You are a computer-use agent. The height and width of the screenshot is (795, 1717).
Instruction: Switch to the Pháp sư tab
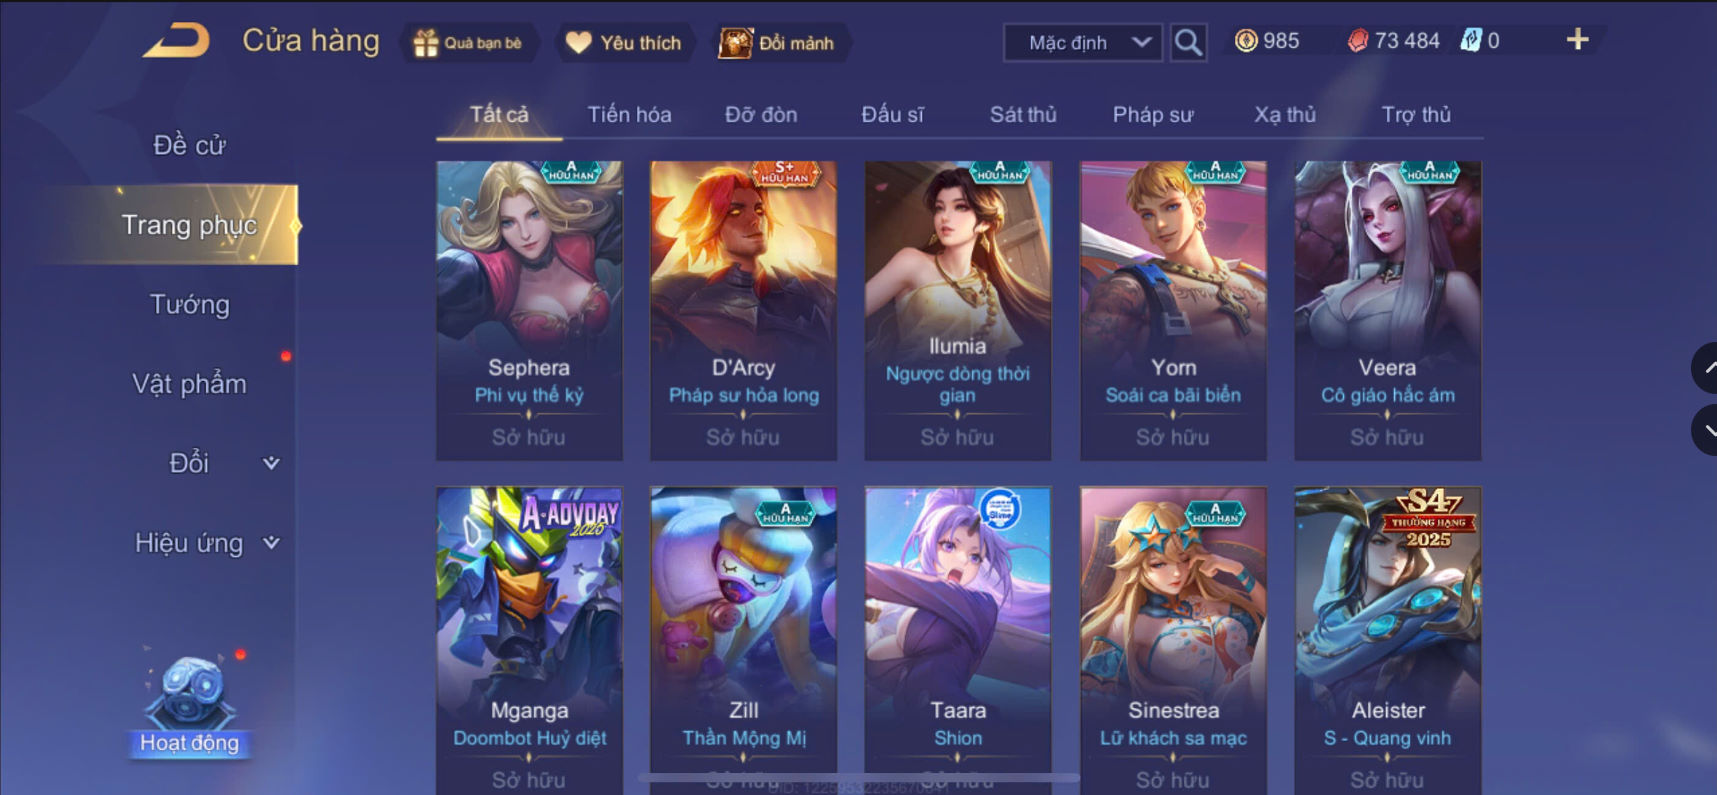tap(1153, 115)
